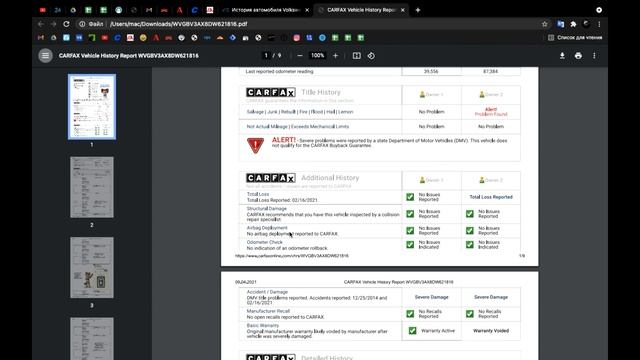640x360 pixels.
Task: Click the address bar file path
Action: point(179,24)
